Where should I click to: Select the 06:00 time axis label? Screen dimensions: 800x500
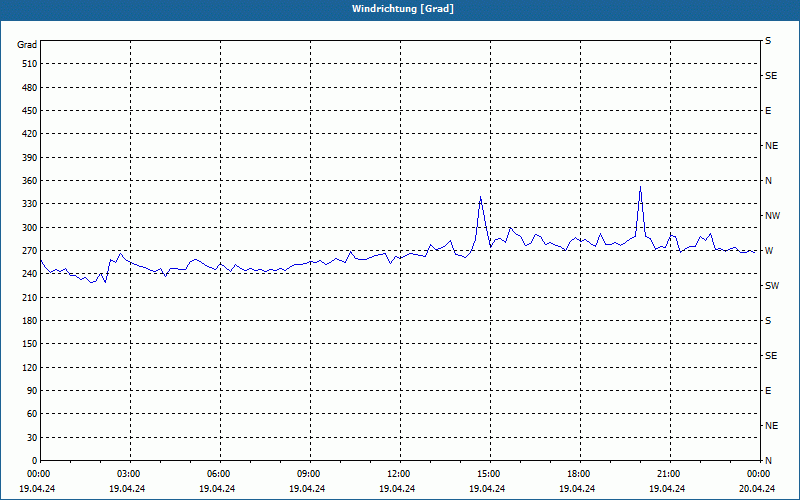coord(219,474)
